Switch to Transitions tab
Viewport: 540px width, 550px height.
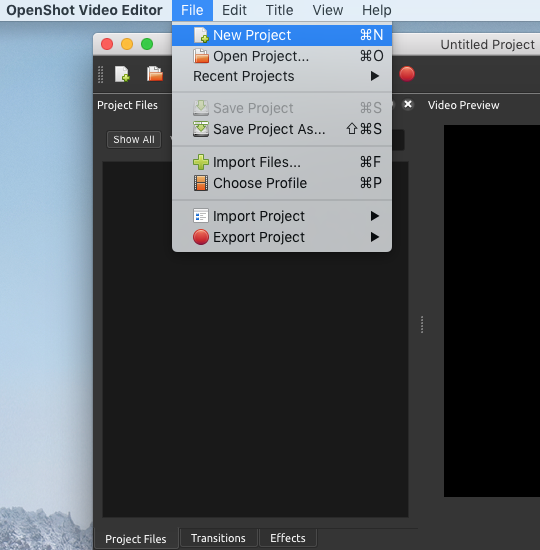point(218,538)
